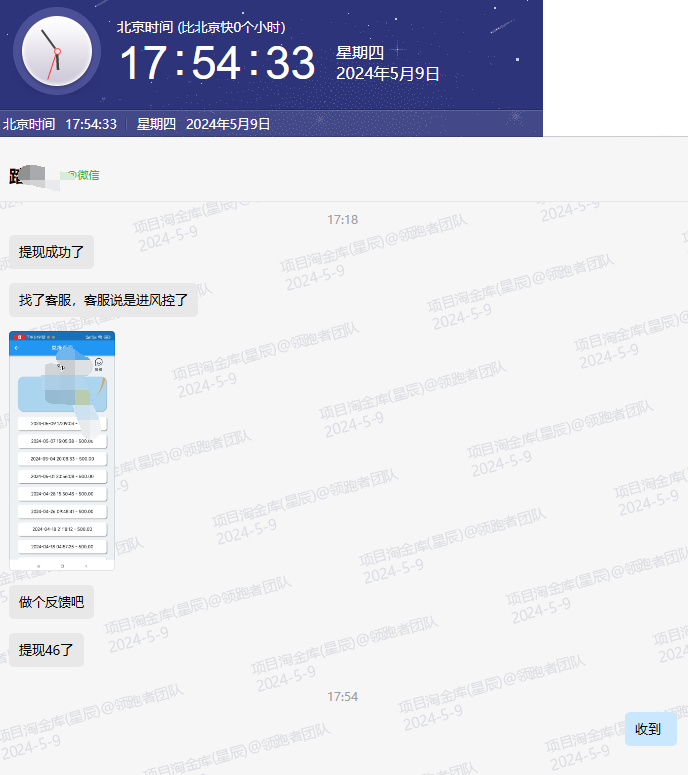
Task: Select the 找了客服 customer service message bubble
Action: click(103, 300)
